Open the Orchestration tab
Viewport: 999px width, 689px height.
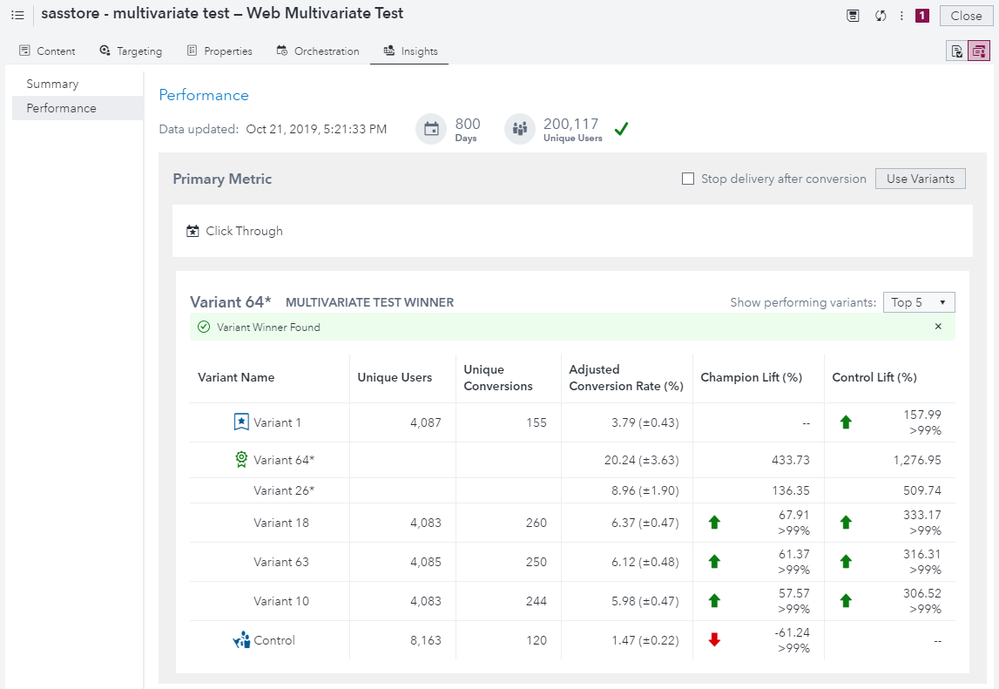click(318, 51)
